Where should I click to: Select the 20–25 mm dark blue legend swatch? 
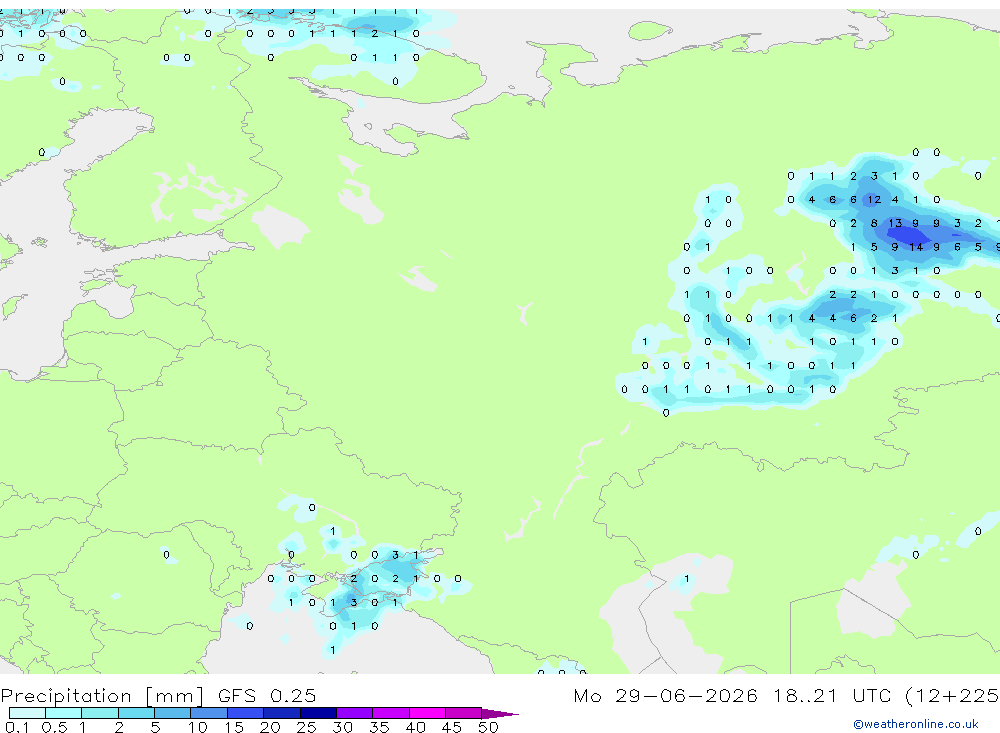[x=281, y=713]
